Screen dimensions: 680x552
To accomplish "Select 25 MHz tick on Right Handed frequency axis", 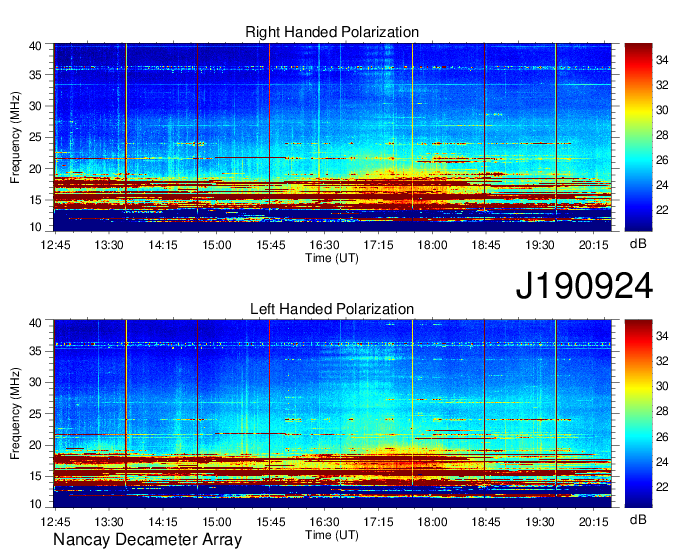I will tap(36, 137).
